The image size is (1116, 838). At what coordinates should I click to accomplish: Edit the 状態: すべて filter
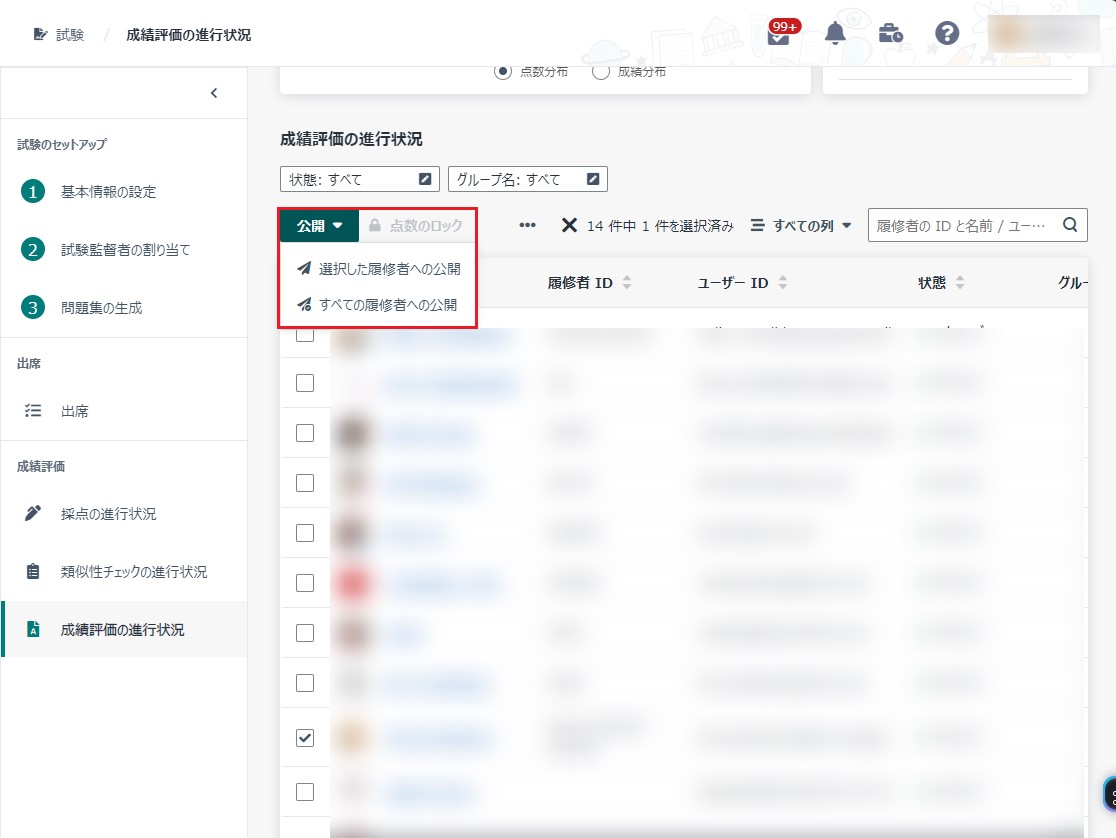pos(359,179)
